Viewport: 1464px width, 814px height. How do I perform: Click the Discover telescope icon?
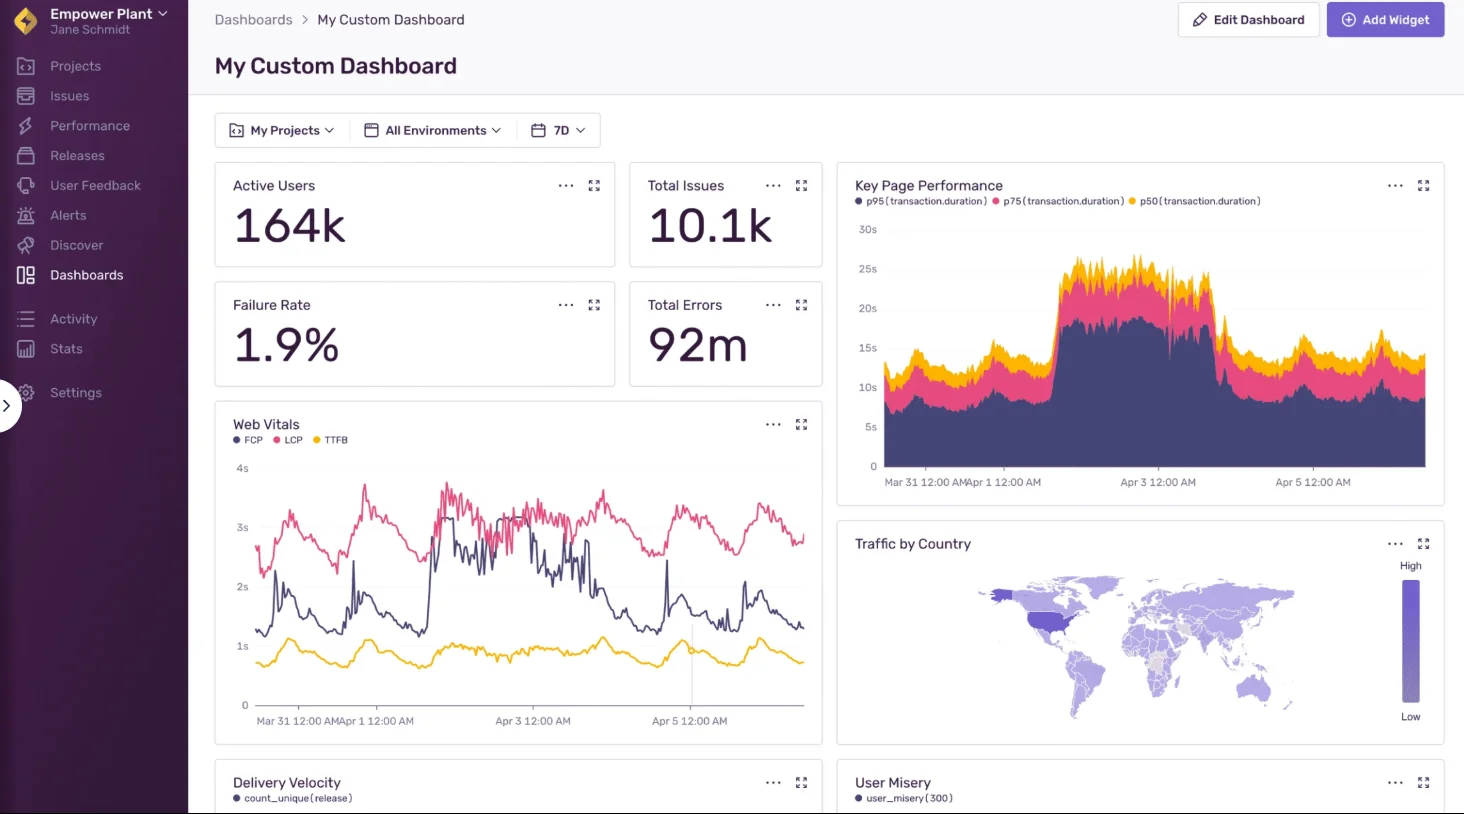click(26, 245)
